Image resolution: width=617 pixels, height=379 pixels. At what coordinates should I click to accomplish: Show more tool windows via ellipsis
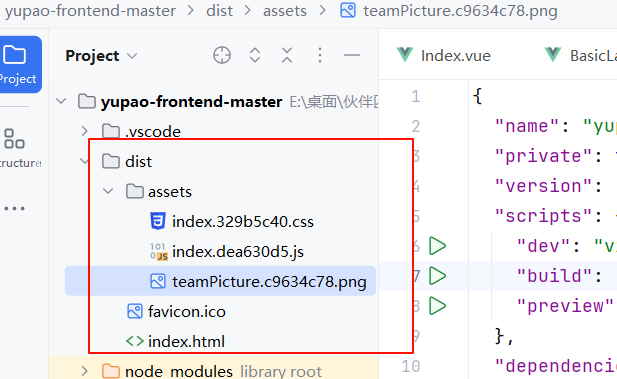click(x=15, y=208)
